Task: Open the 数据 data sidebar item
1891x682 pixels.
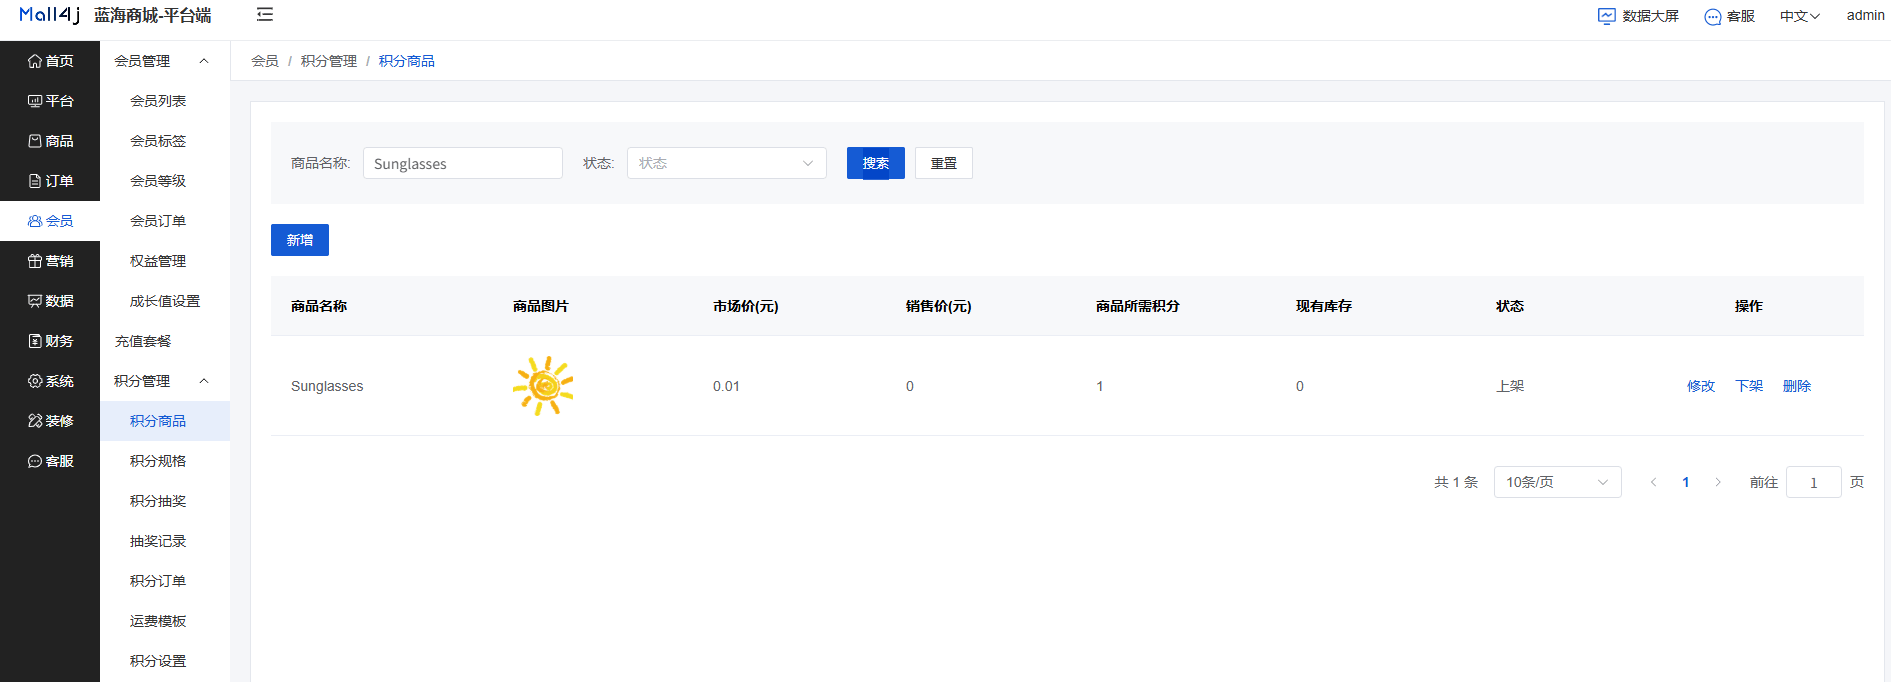Action: (50, 301)
